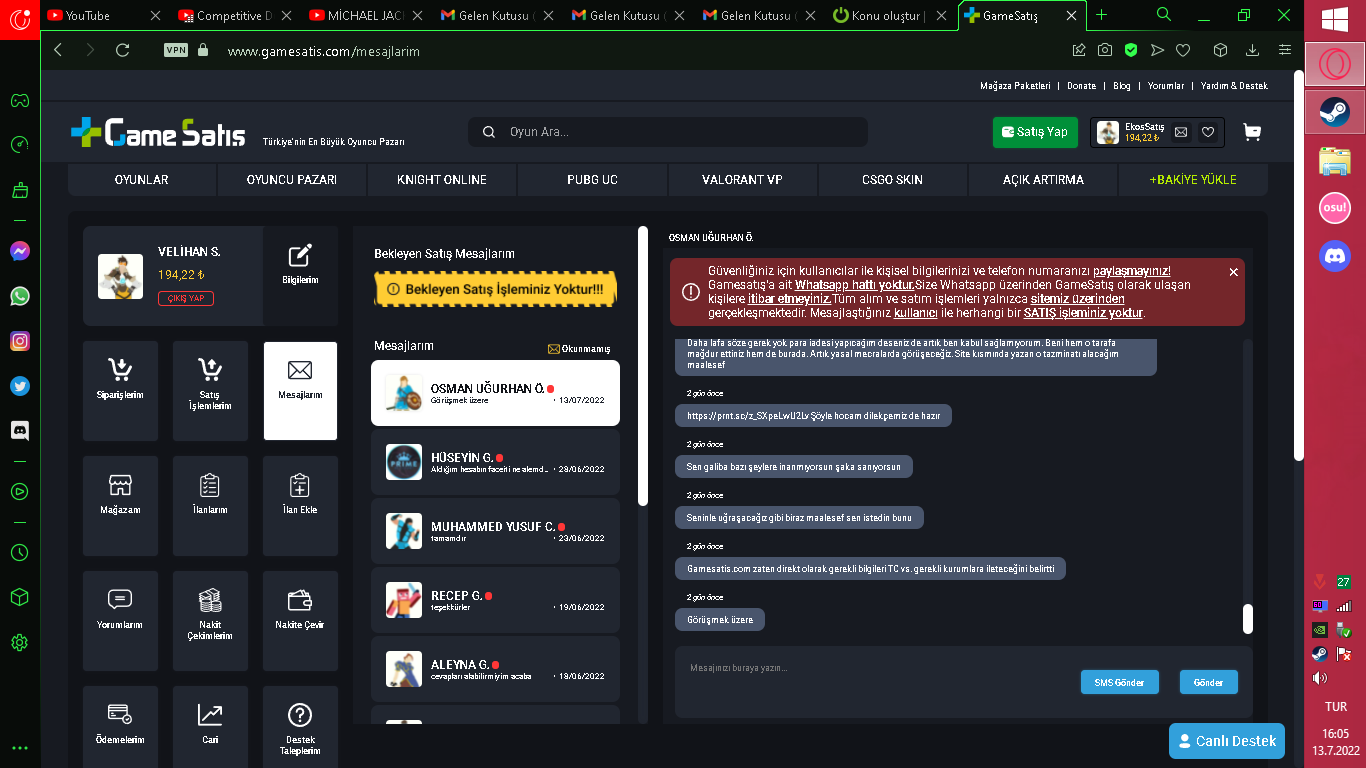Open GX Cleaner broom icon in sidebar
Image resolution: width=1366 pixels, height=768 pixels.
click(19, 190)
